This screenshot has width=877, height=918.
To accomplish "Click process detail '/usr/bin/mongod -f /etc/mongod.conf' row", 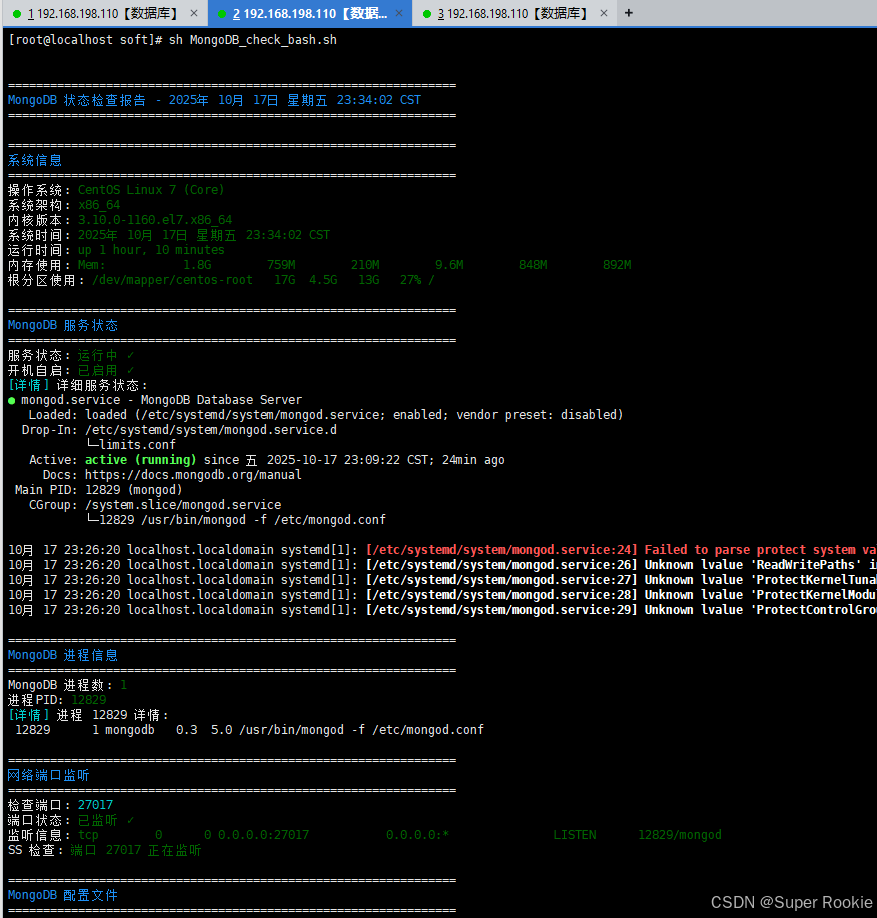I will point(249,730).
